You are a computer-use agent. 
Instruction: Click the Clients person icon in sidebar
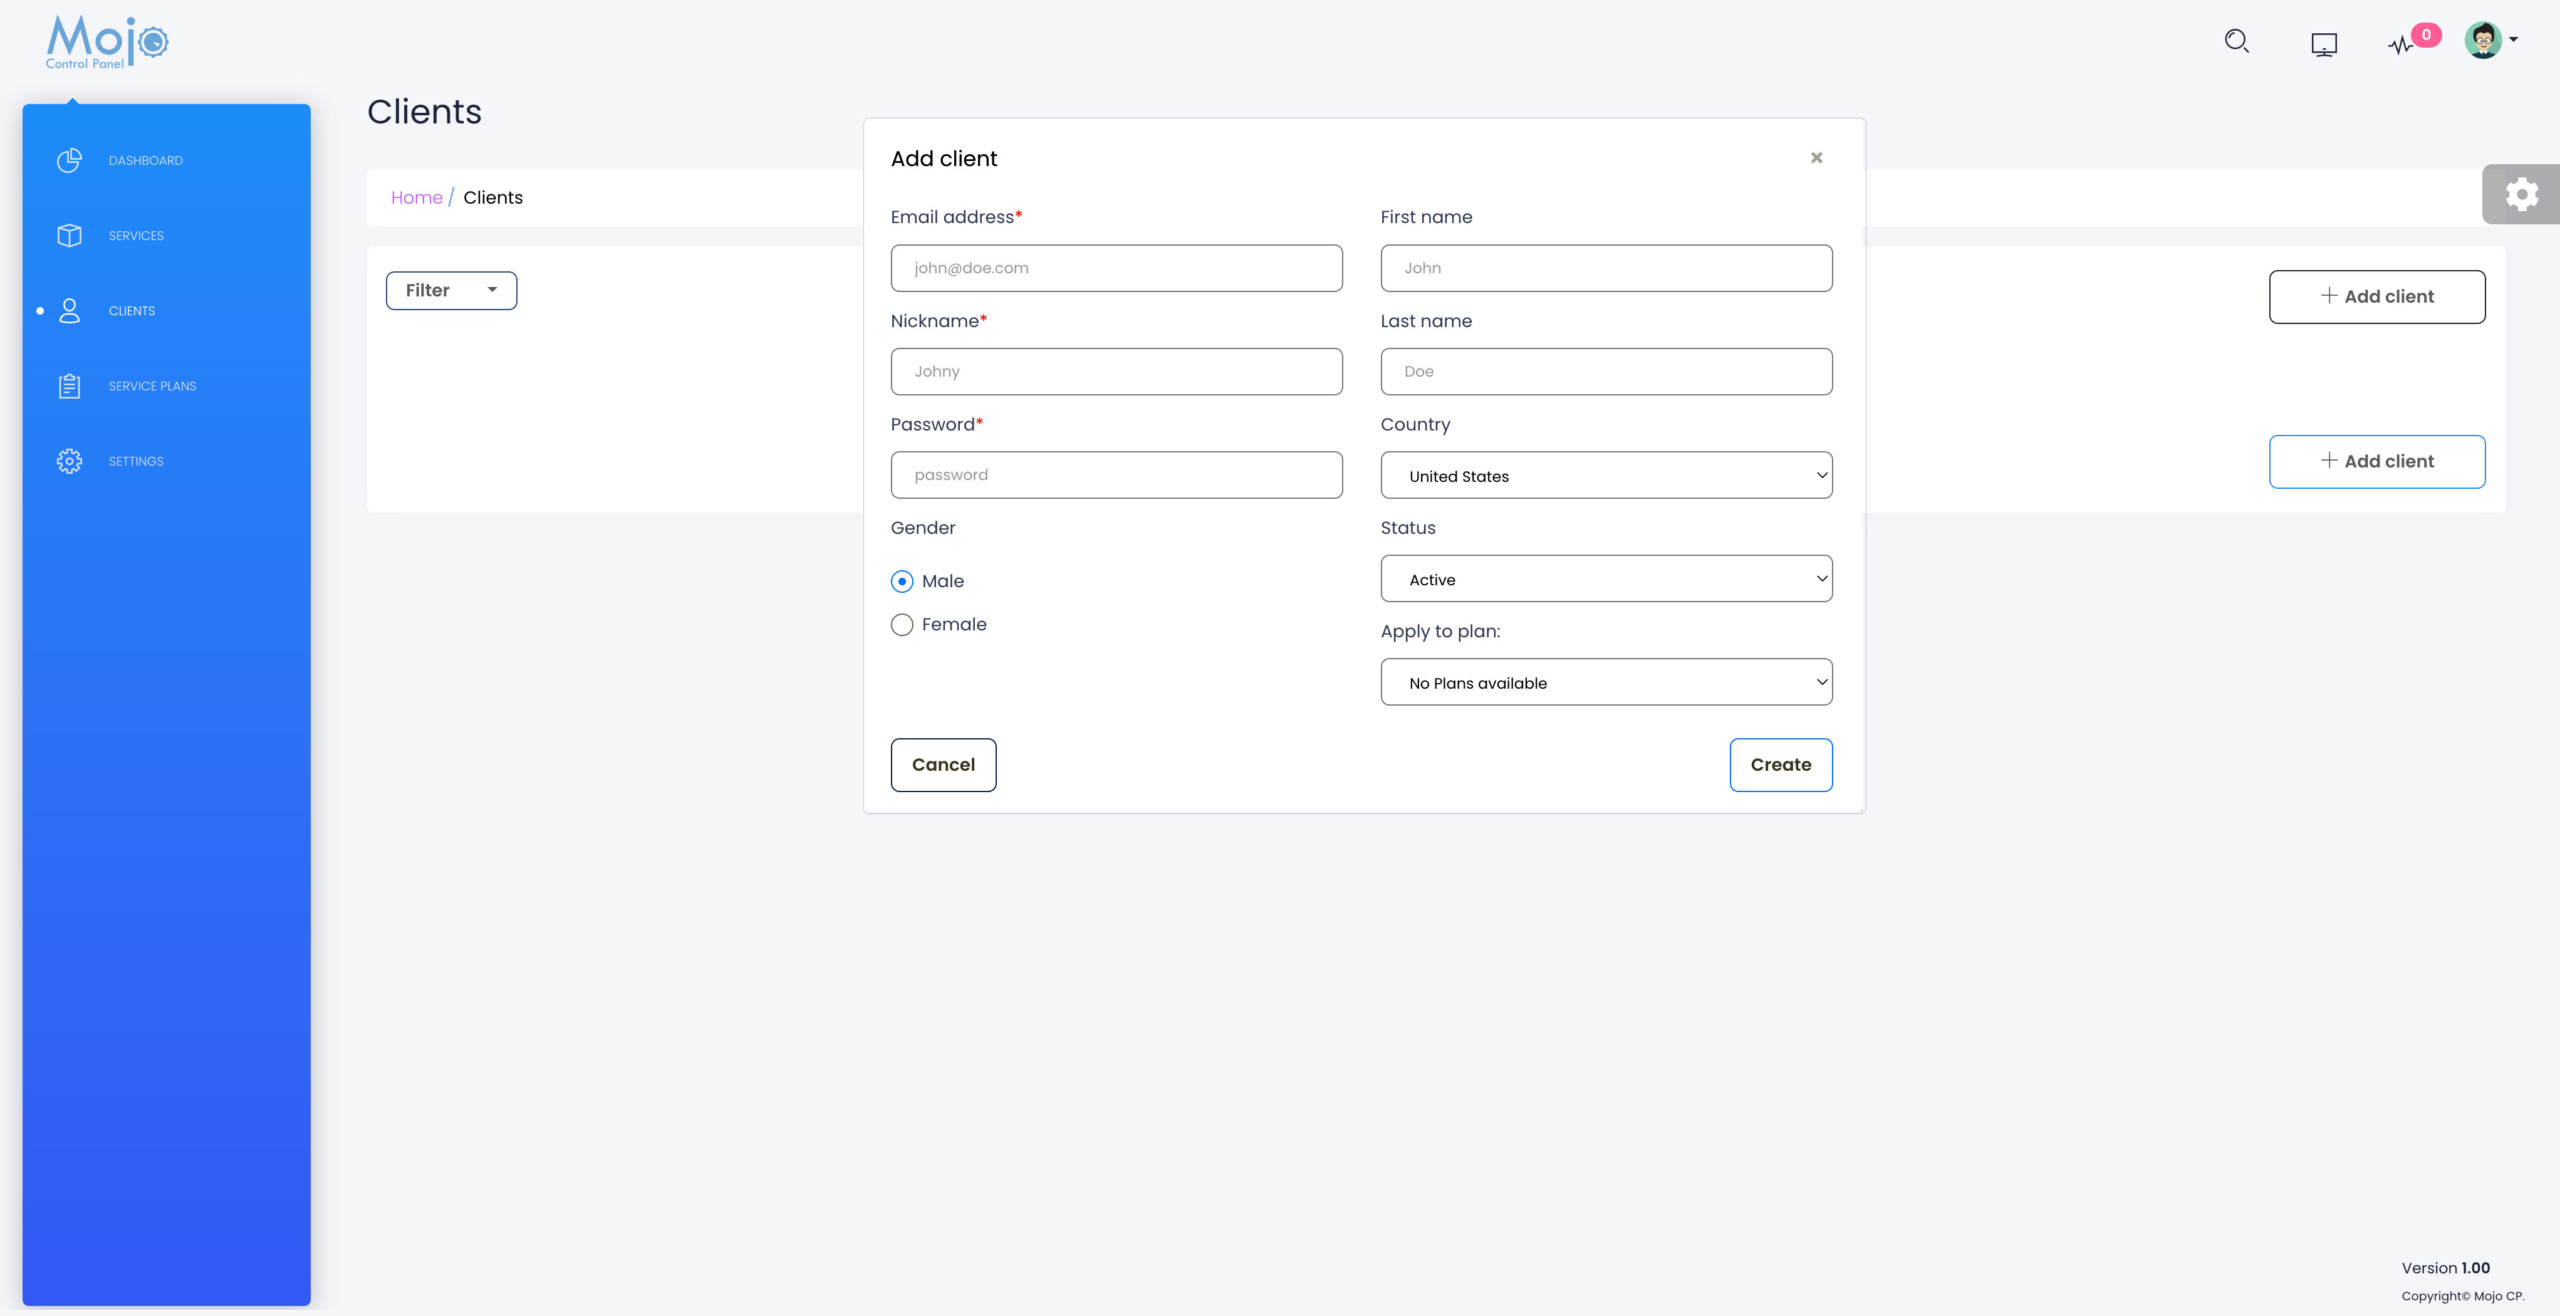[x=68, y=310]
